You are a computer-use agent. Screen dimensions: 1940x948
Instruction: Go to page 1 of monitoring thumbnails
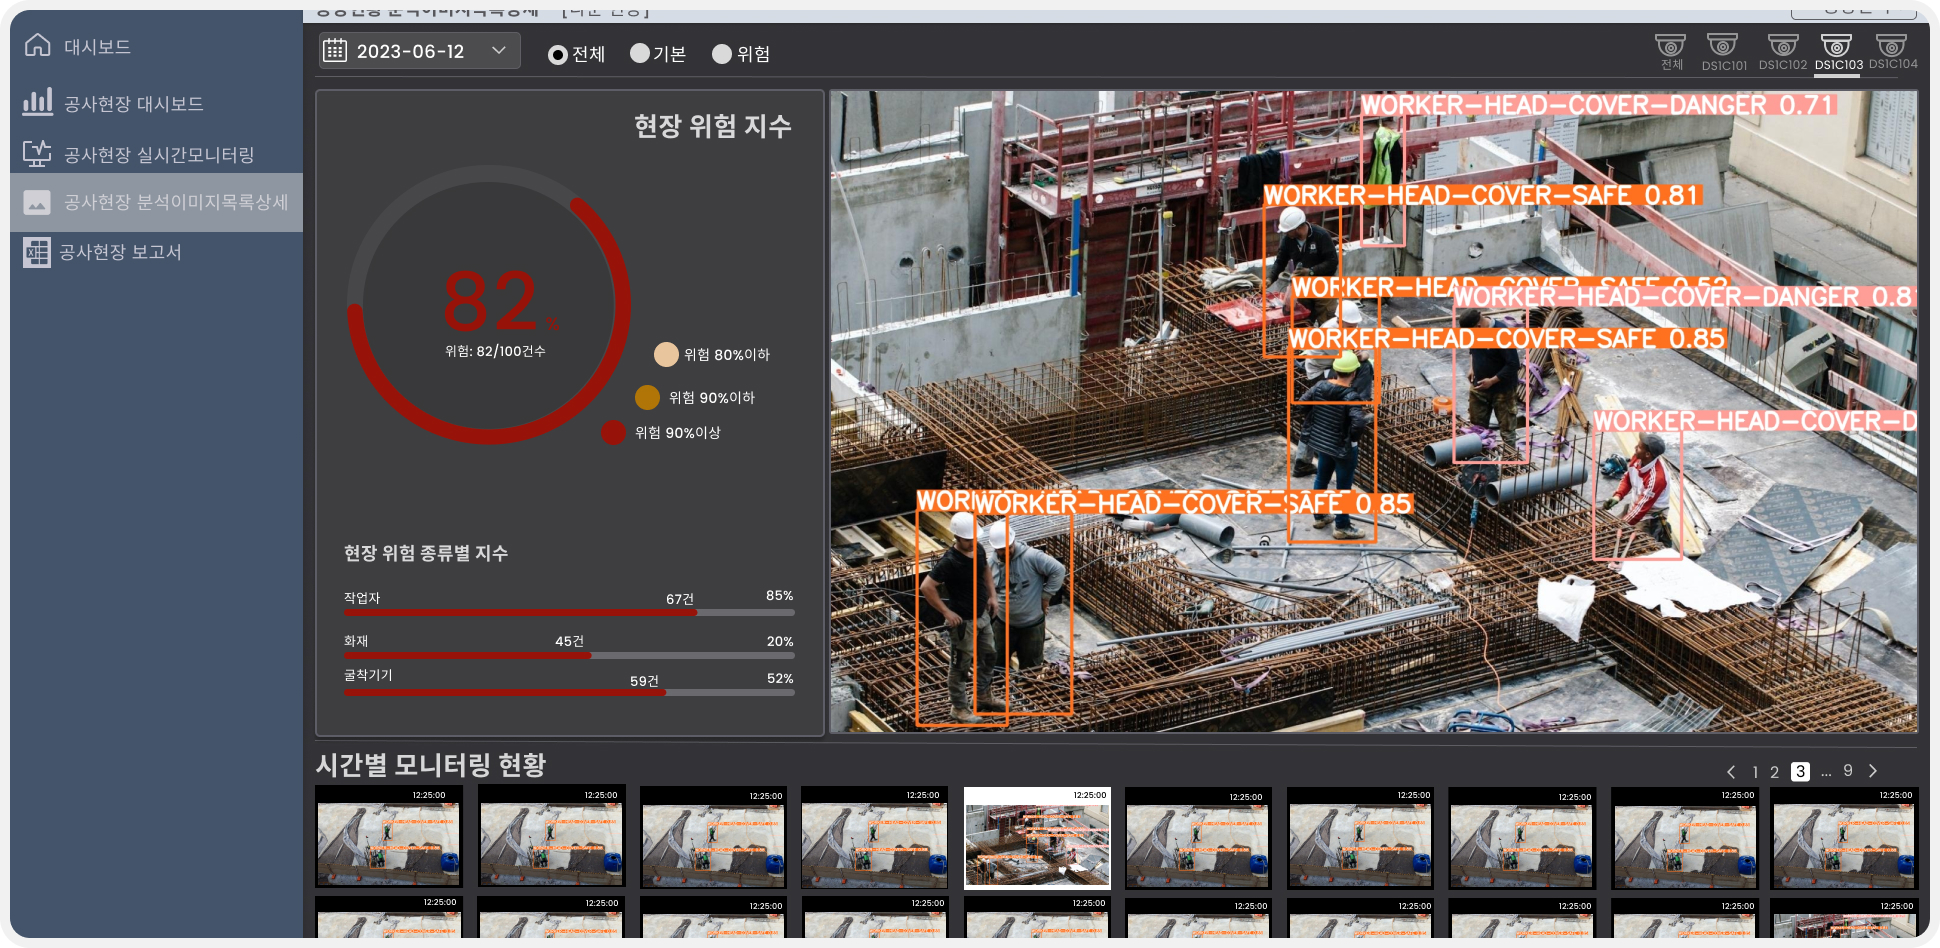tap(1755, 772)
